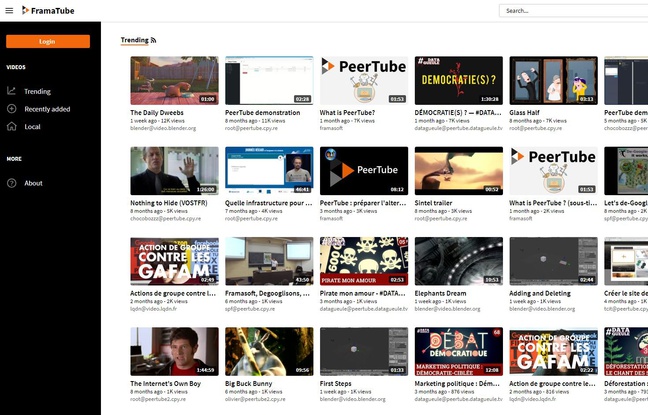Open Elephants Dream thumbnail
The image size is (648, 415).
click(x=459, y=261)
